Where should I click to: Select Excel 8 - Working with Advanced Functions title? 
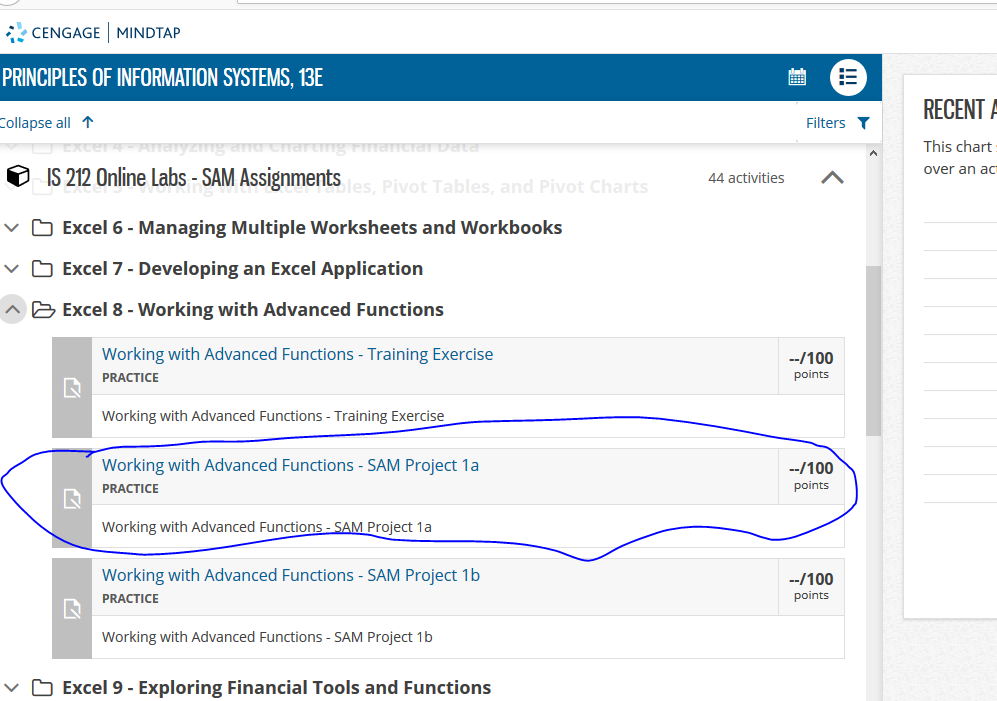pyautogui.click(x=253, y=310)
